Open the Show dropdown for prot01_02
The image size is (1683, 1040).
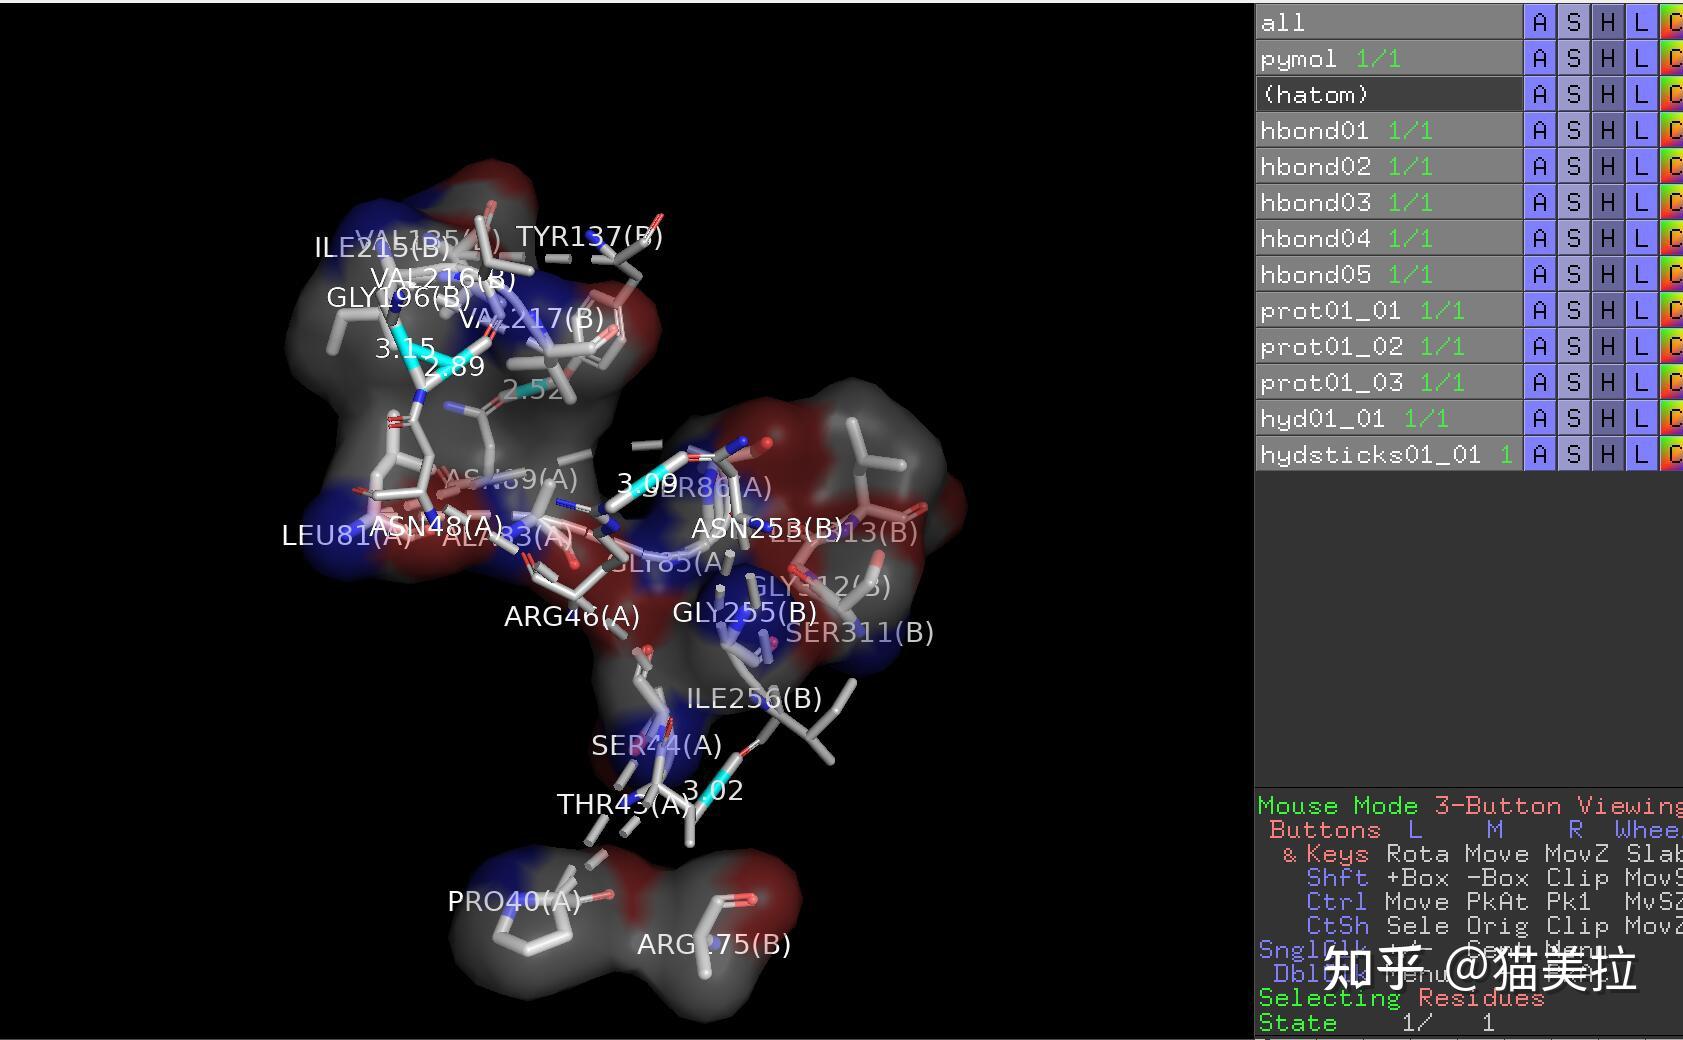[x=1573, y=346]
